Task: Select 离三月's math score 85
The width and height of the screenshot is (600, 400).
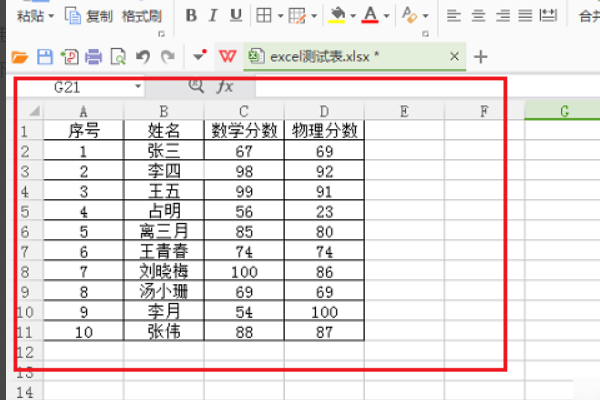Action: (244, 231)
